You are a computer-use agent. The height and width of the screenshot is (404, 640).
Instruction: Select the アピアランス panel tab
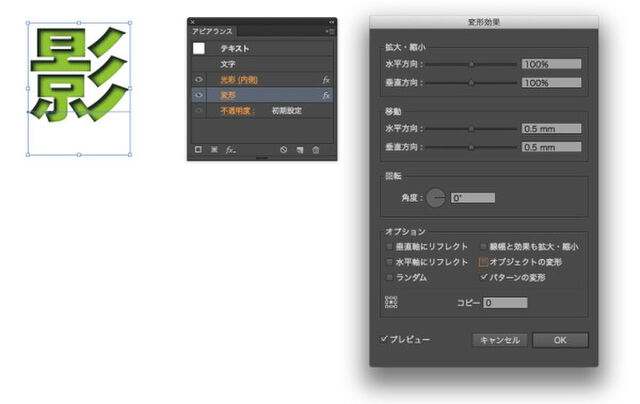point(211,32)
